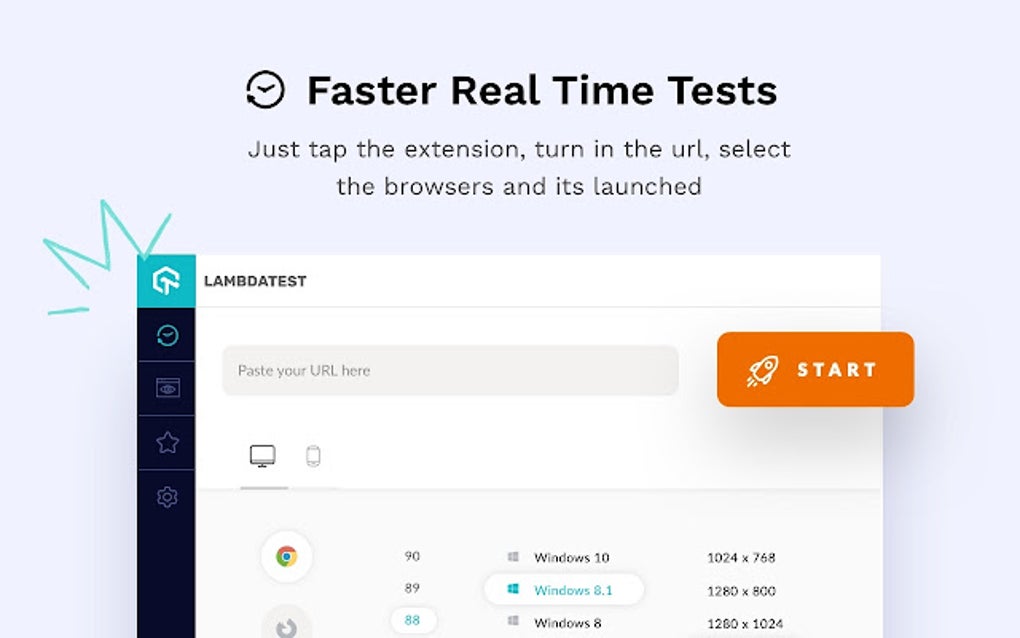Choose Chrome version 88
This screenshot has height=638, width=1020.
pos(412,621)
